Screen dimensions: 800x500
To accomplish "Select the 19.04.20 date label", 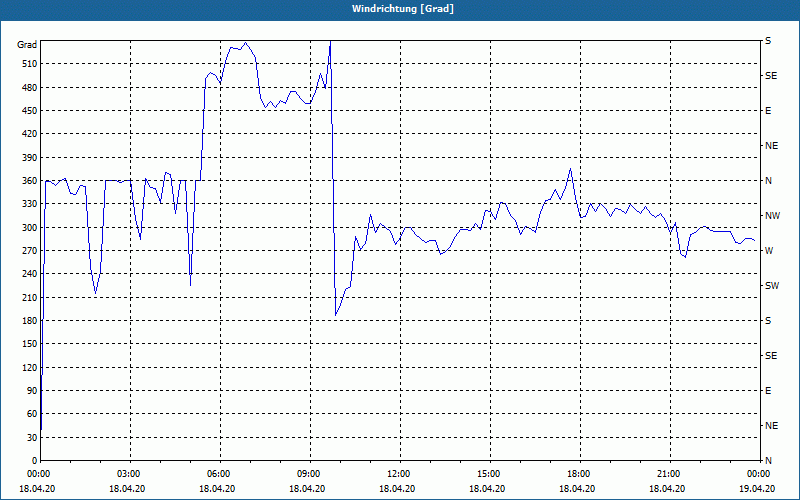I will [x=757, y=488].
